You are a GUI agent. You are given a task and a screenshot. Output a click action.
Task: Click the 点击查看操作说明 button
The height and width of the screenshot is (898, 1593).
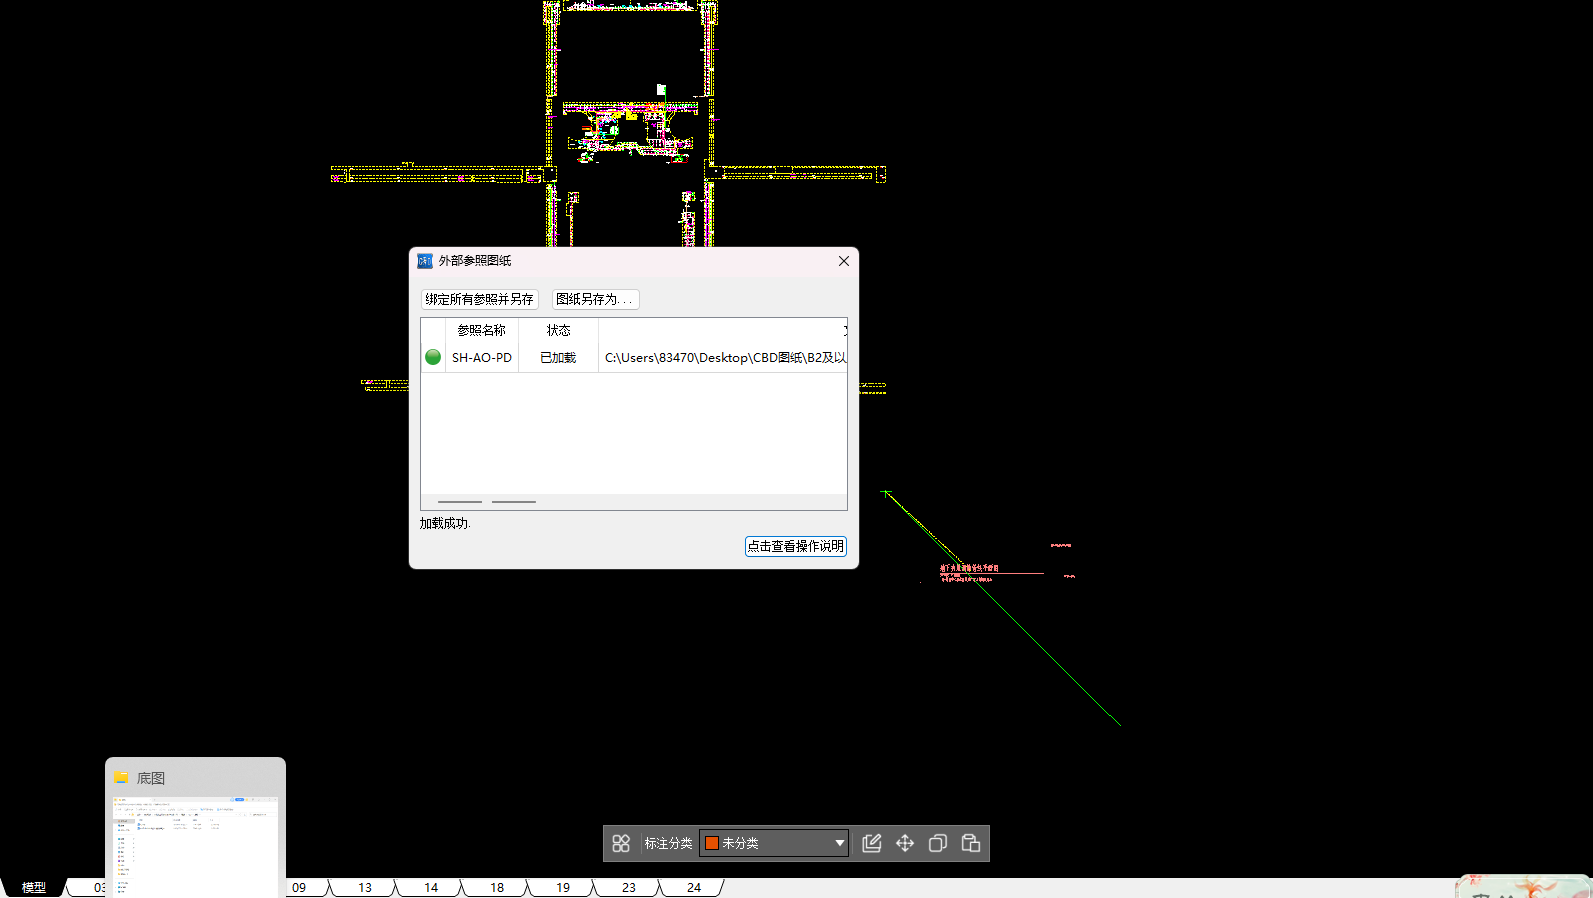coord(795,546)
